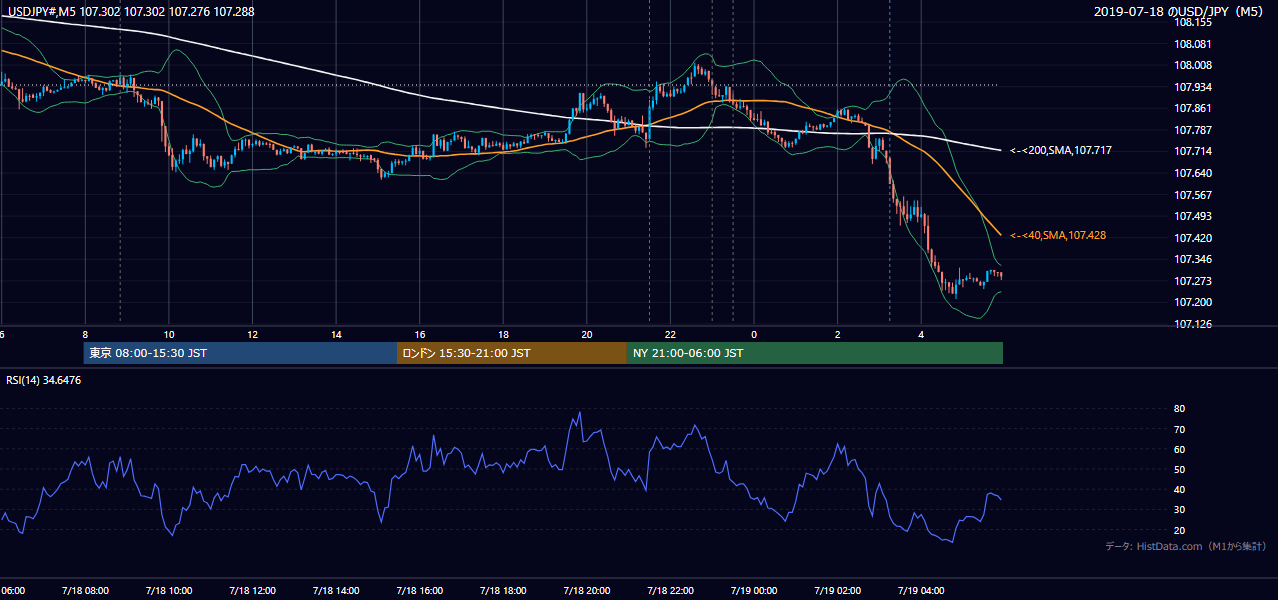This screenshot has height=600, width=1278.
Task: Click RSI scale value 50
Action: coord(1179,469)
